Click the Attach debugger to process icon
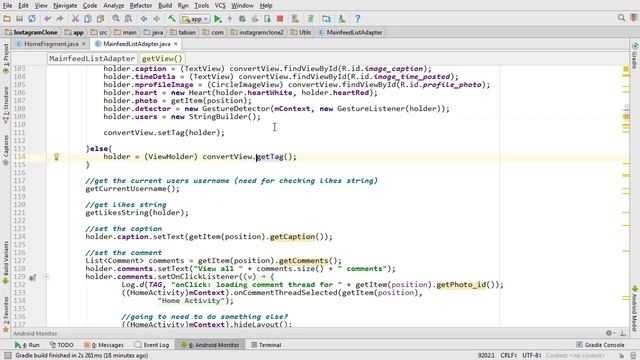This screenshot has height=360, width=640. pos(267,19)
